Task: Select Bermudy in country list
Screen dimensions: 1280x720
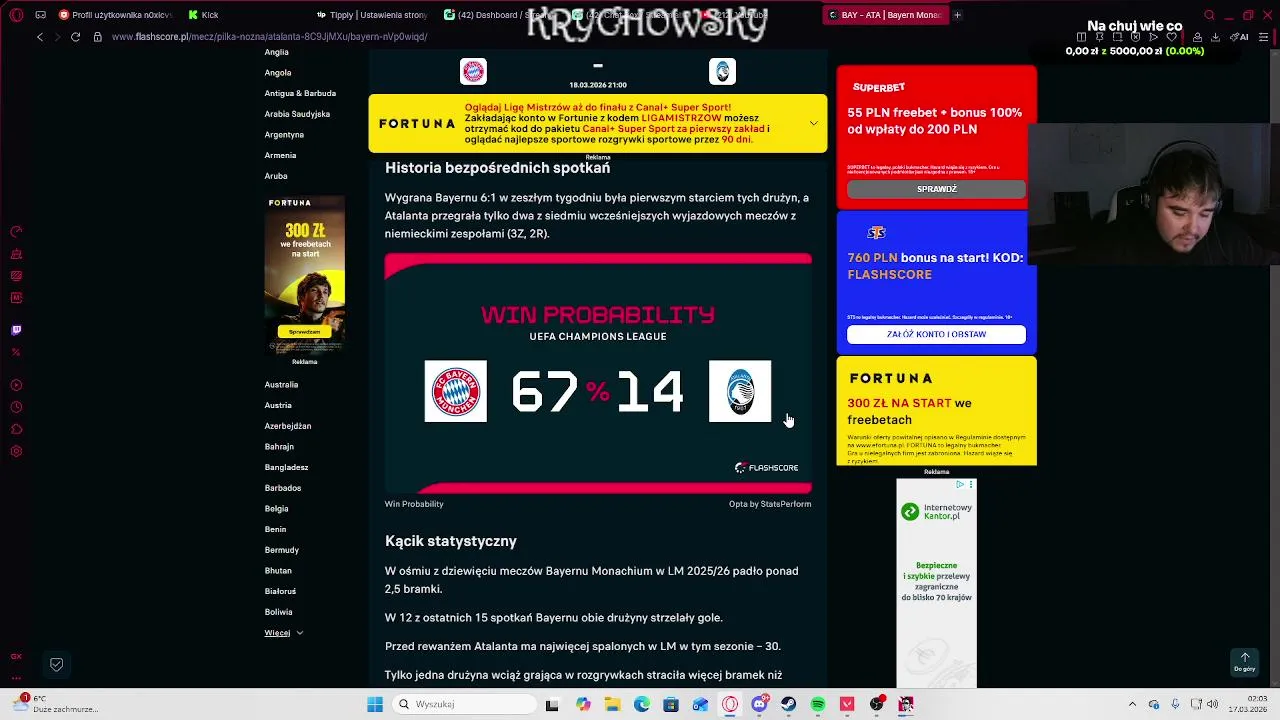Action: (x=282, y=550)
